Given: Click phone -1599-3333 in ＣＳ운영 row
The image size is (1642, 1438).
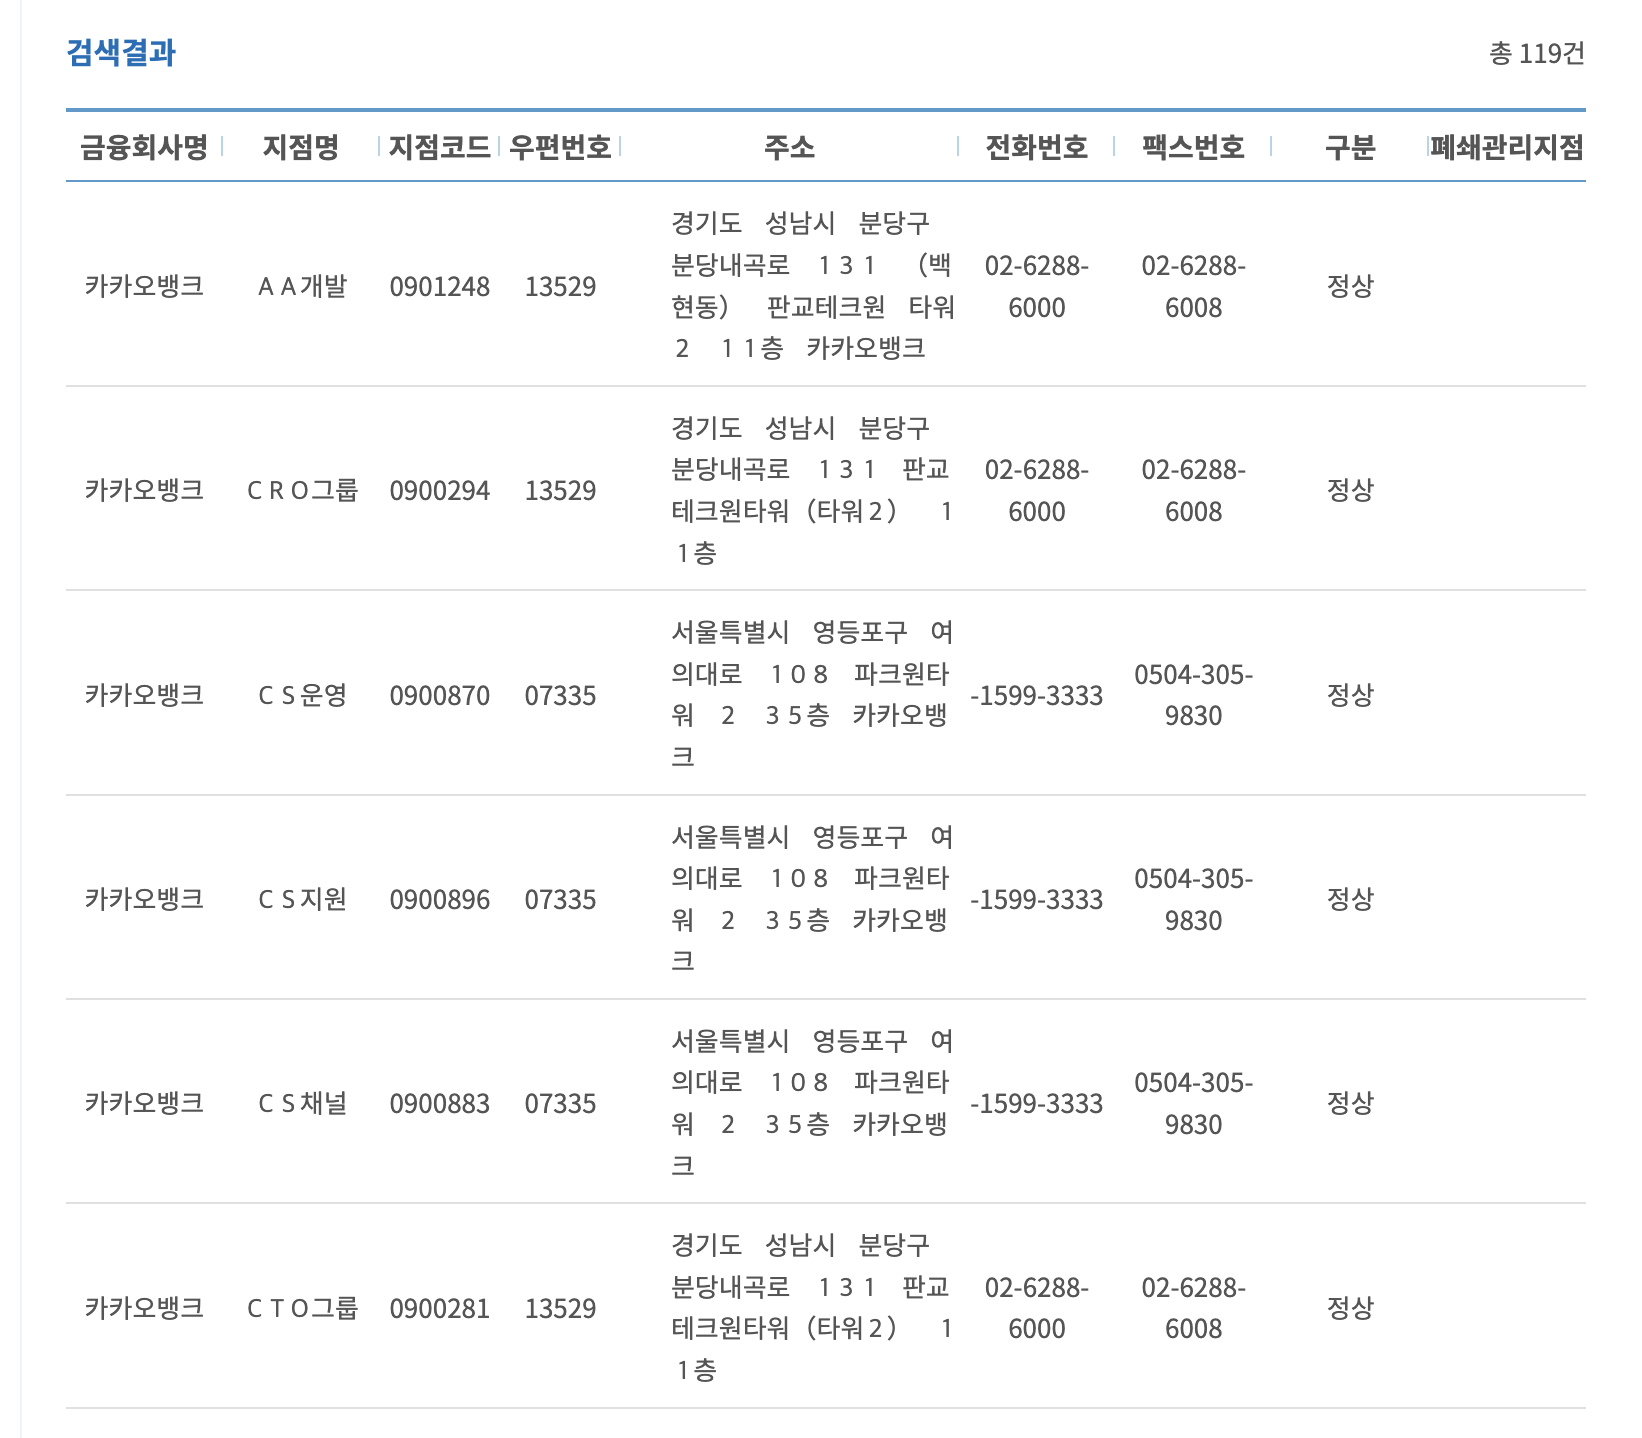Looking at the screenshot, I should tap(1036, 696).
